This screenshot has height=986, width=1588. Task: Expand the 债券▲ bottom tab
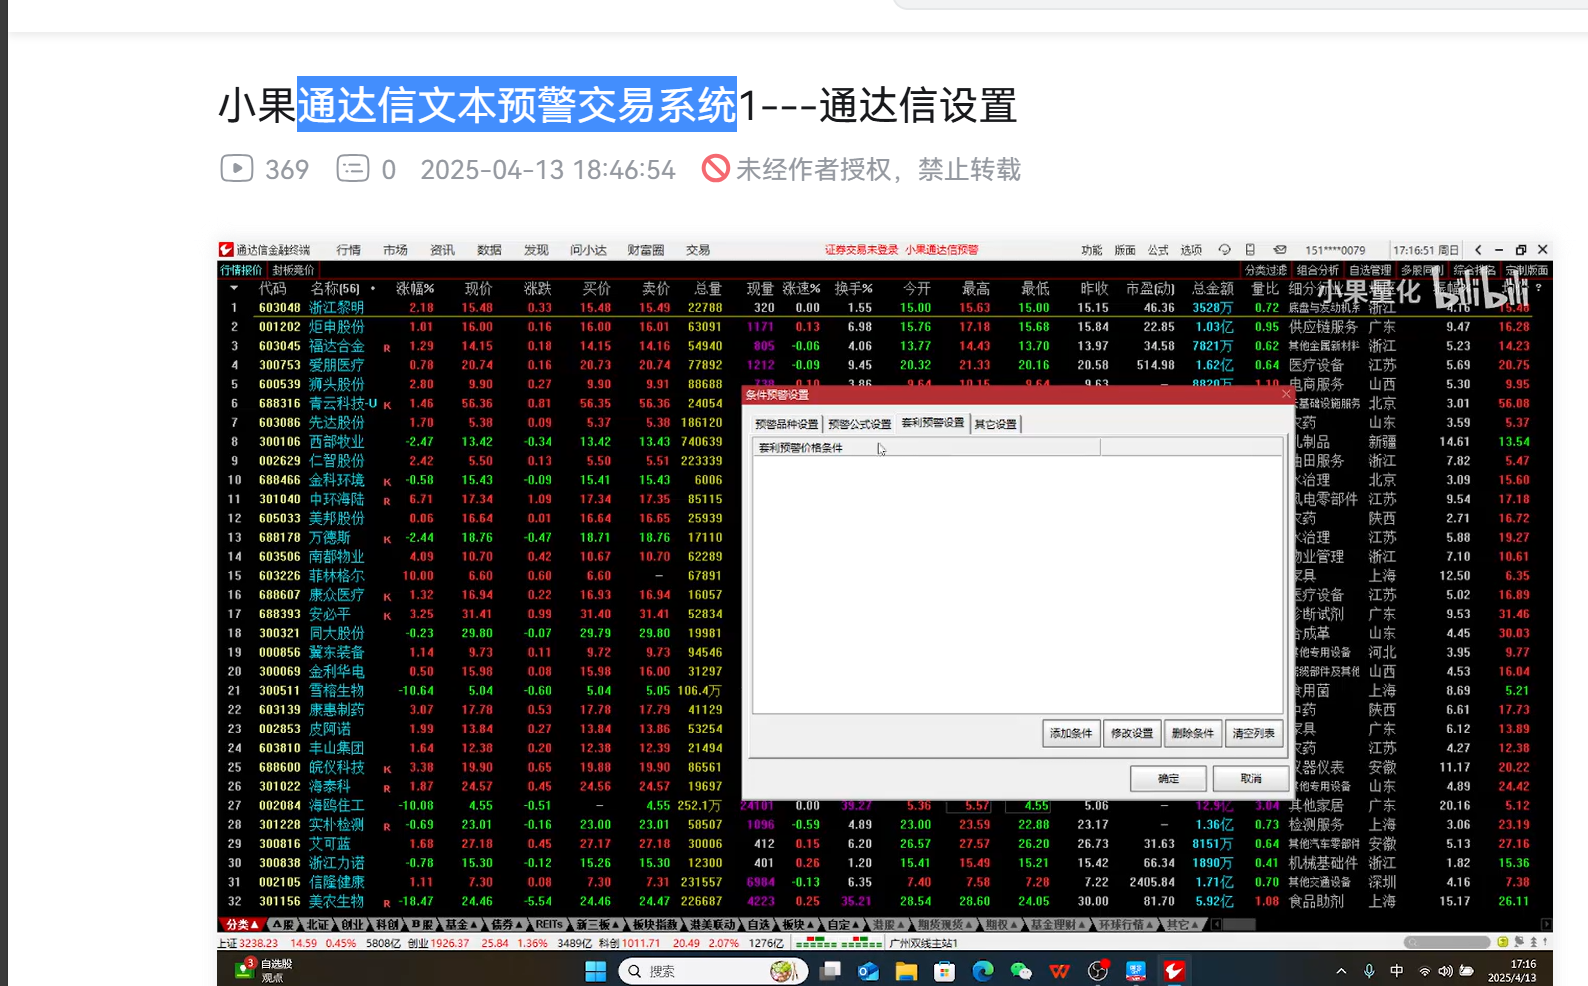(x=506, y=924)
